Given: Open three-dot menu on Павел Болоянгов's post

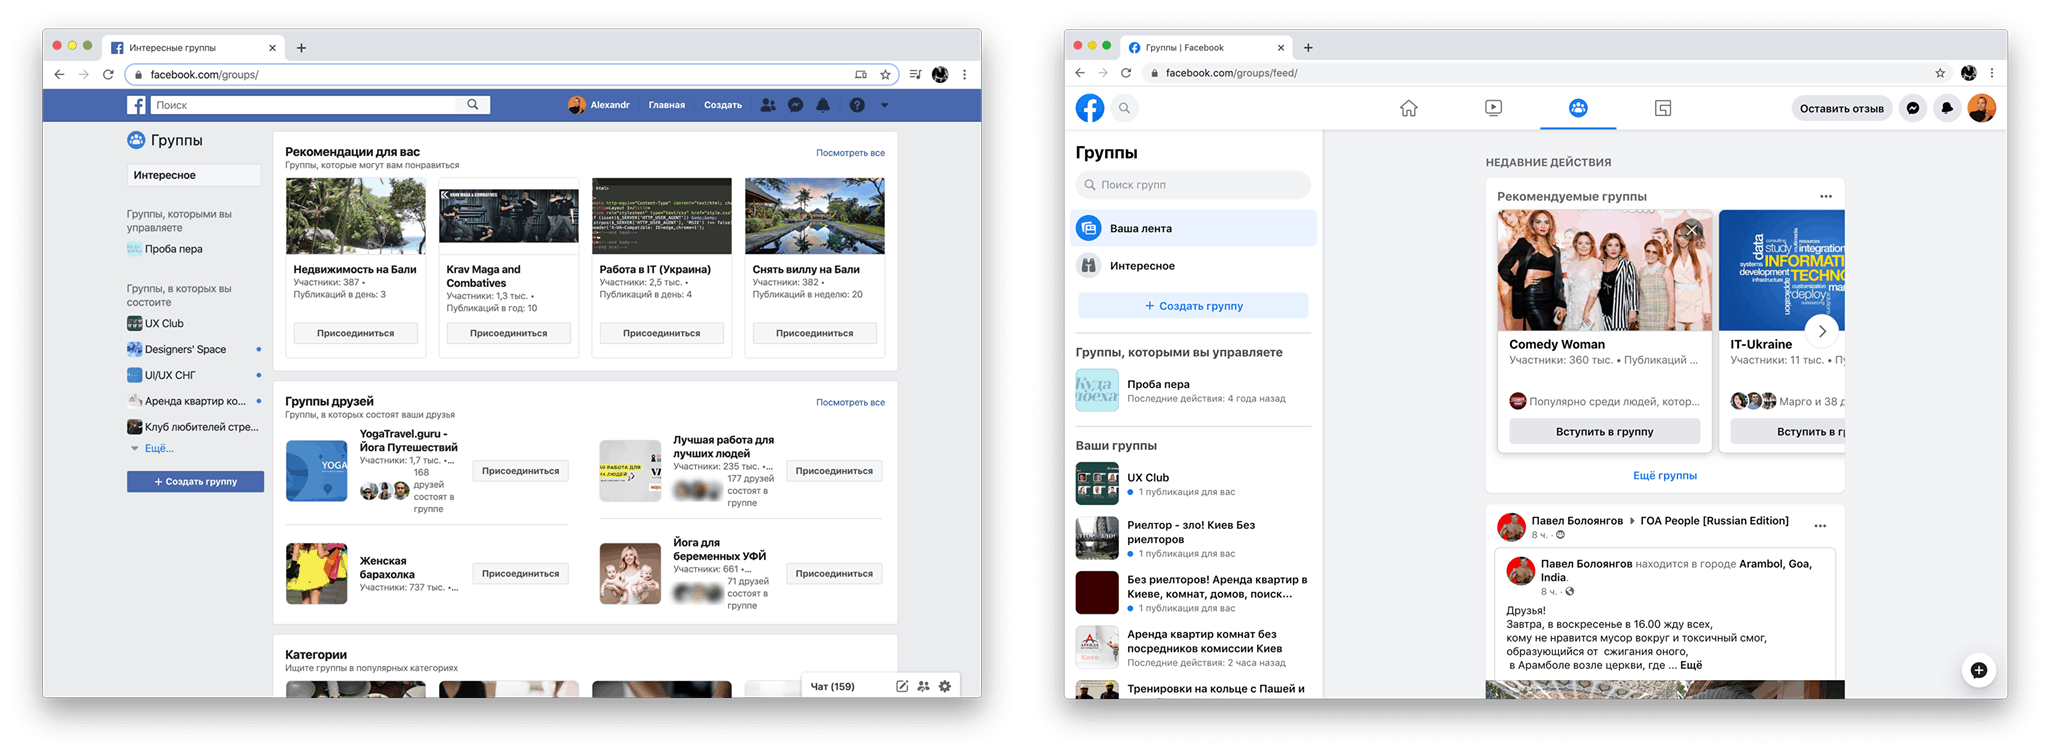Looking at the screenshot, I should point(1820,525).
